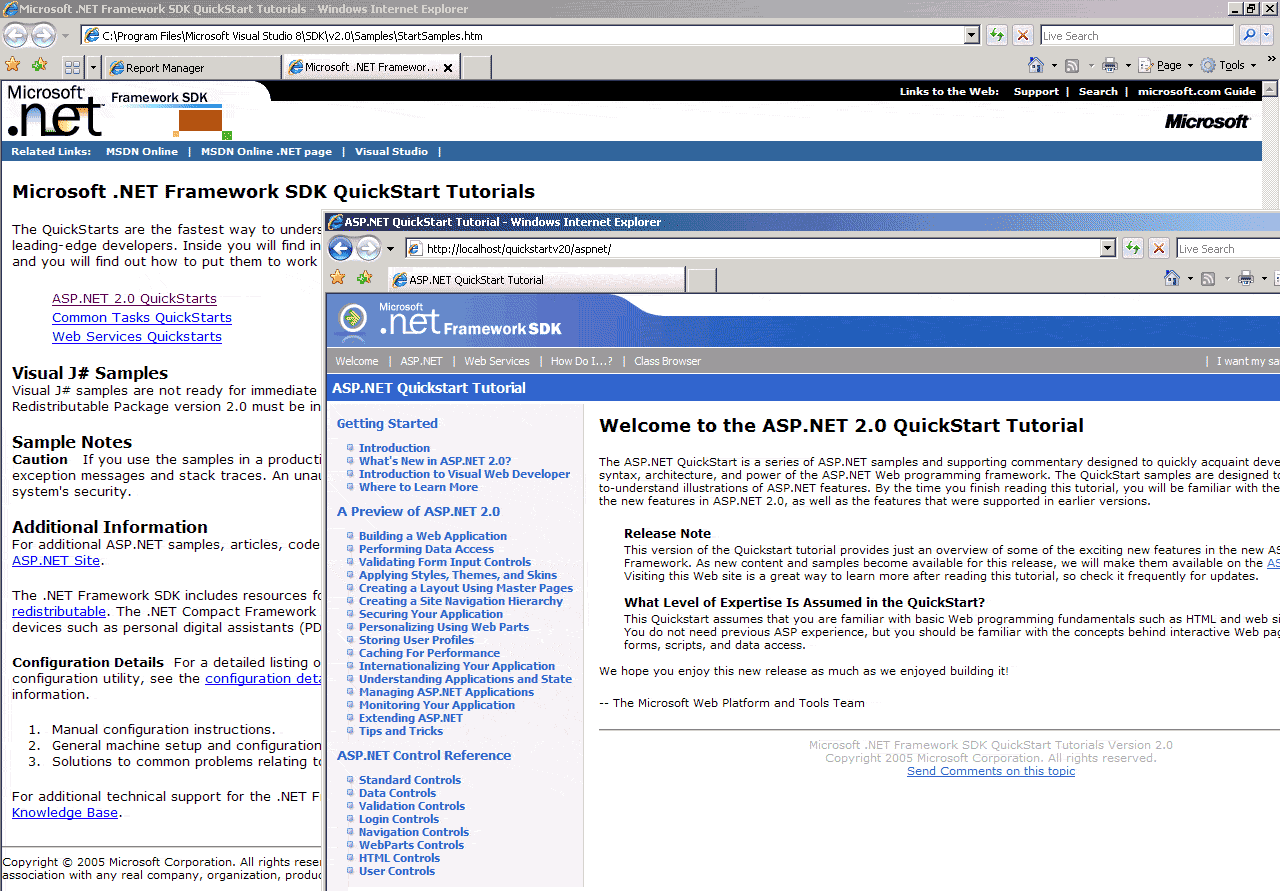Open the Tools menu dropdown
The image size is (1280, 891).
1228,65
